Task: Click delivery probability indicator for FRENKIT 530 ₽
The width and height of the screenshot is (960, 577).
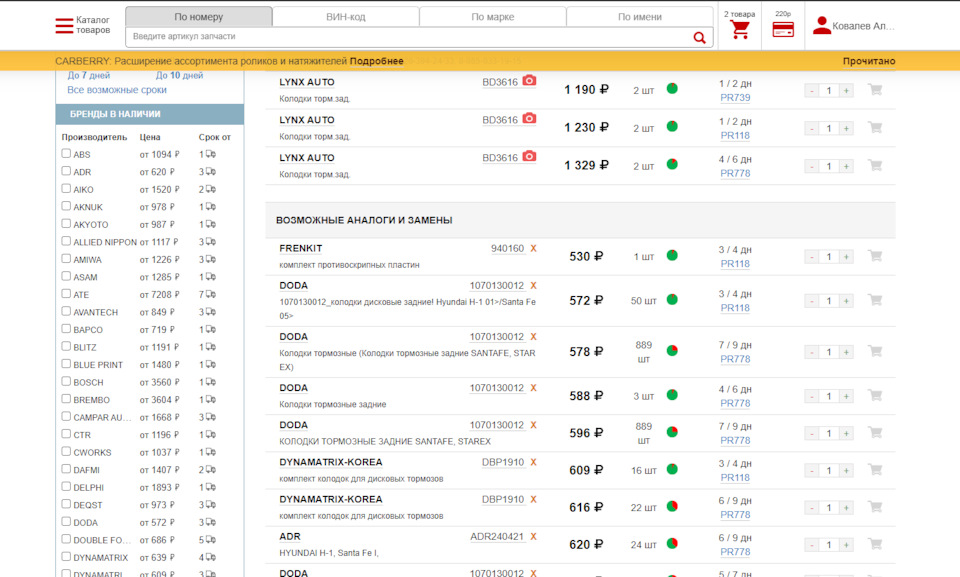Action: (672, 255)
